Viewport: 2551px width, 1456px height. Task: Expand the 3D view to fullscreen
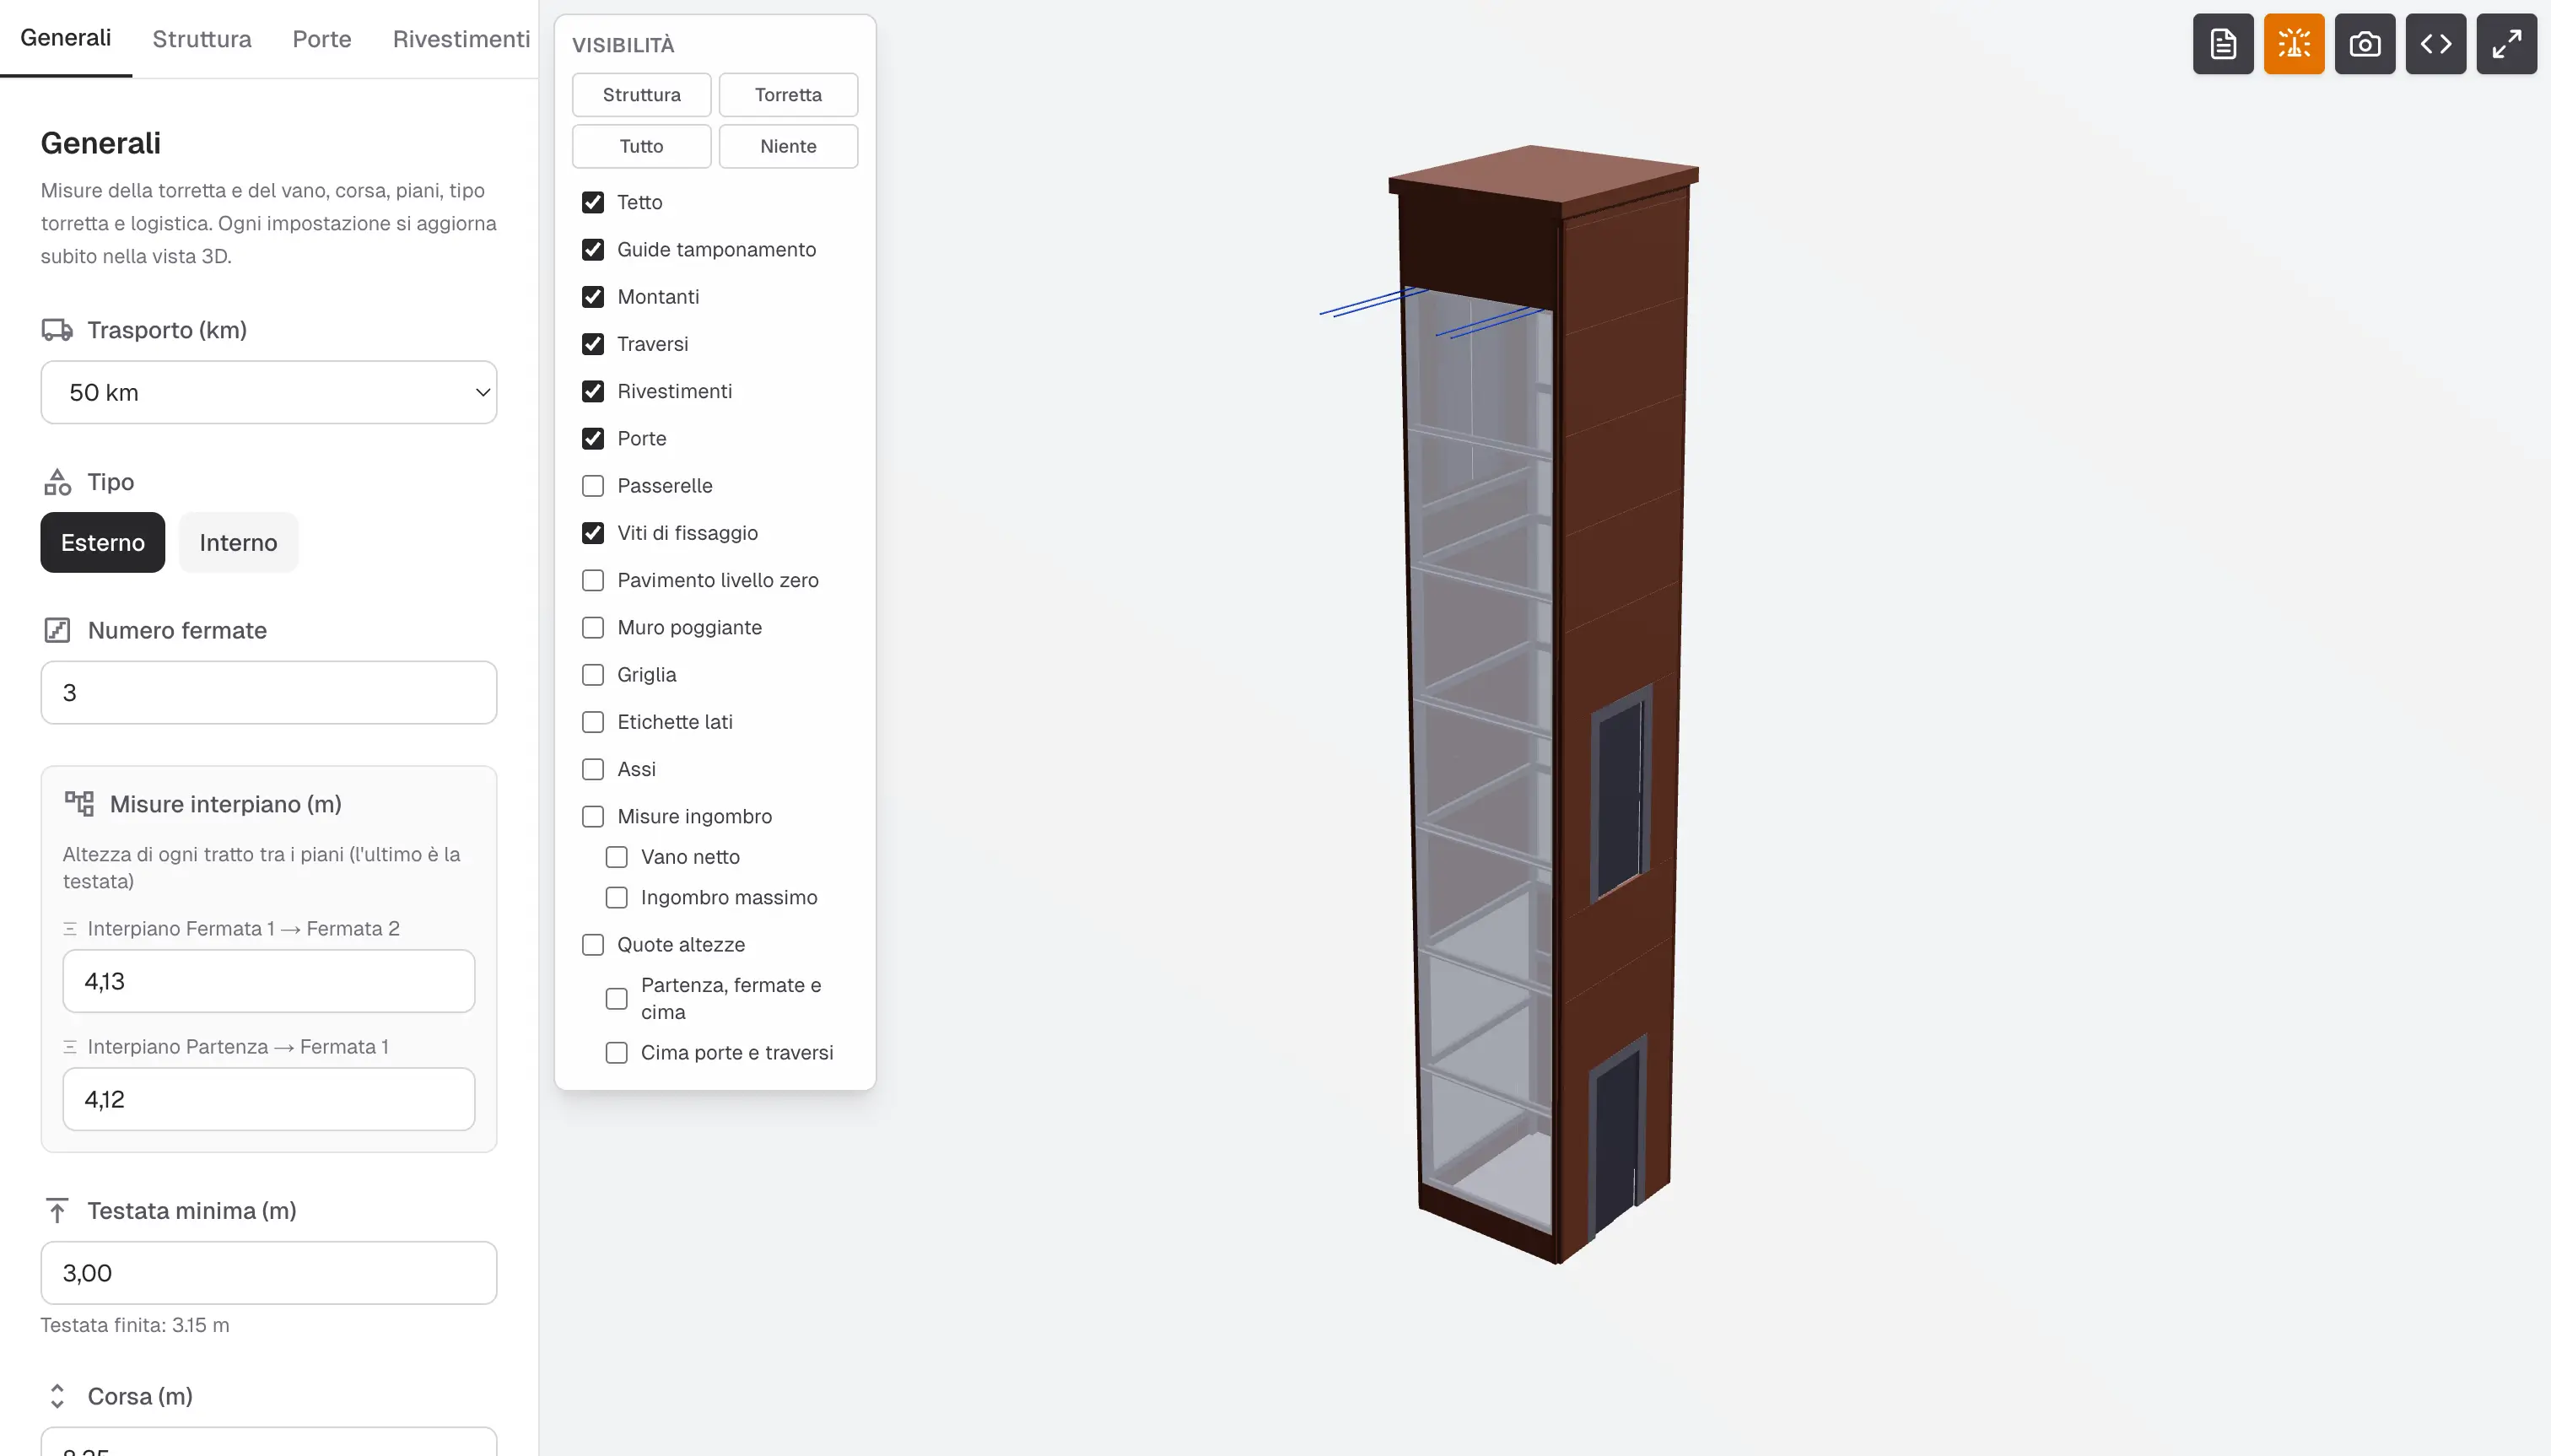pos(2506,44)
